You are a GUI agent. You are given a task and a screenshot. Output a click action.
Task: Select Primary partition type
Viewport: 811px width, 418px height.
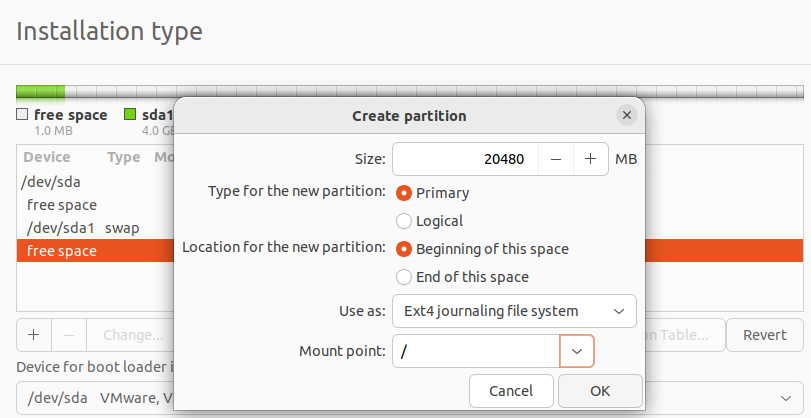pos(404,193)
